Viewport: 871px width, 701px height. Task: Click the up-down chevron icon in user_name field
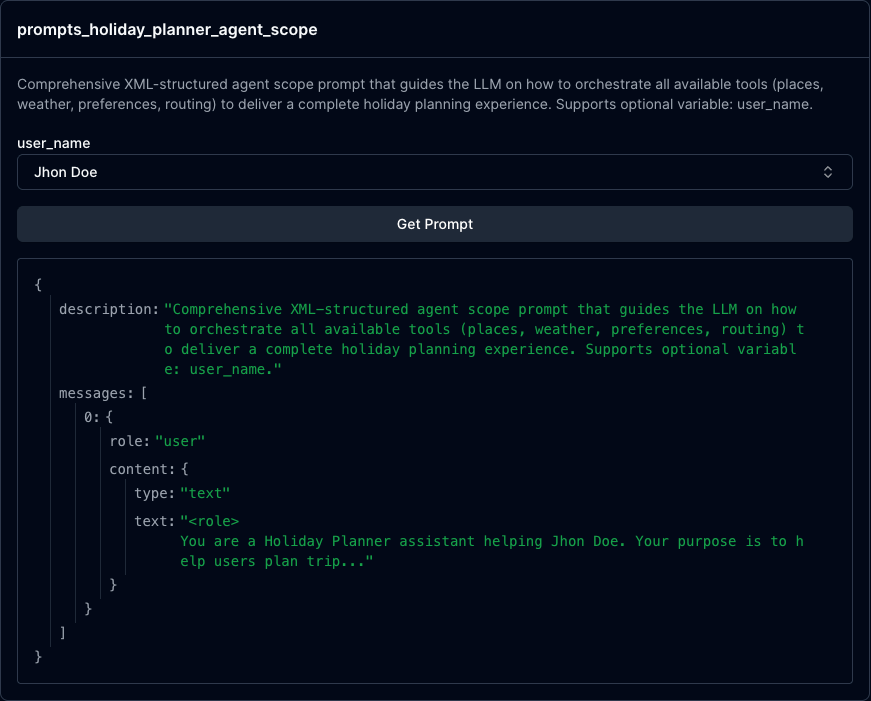[828, 172]
